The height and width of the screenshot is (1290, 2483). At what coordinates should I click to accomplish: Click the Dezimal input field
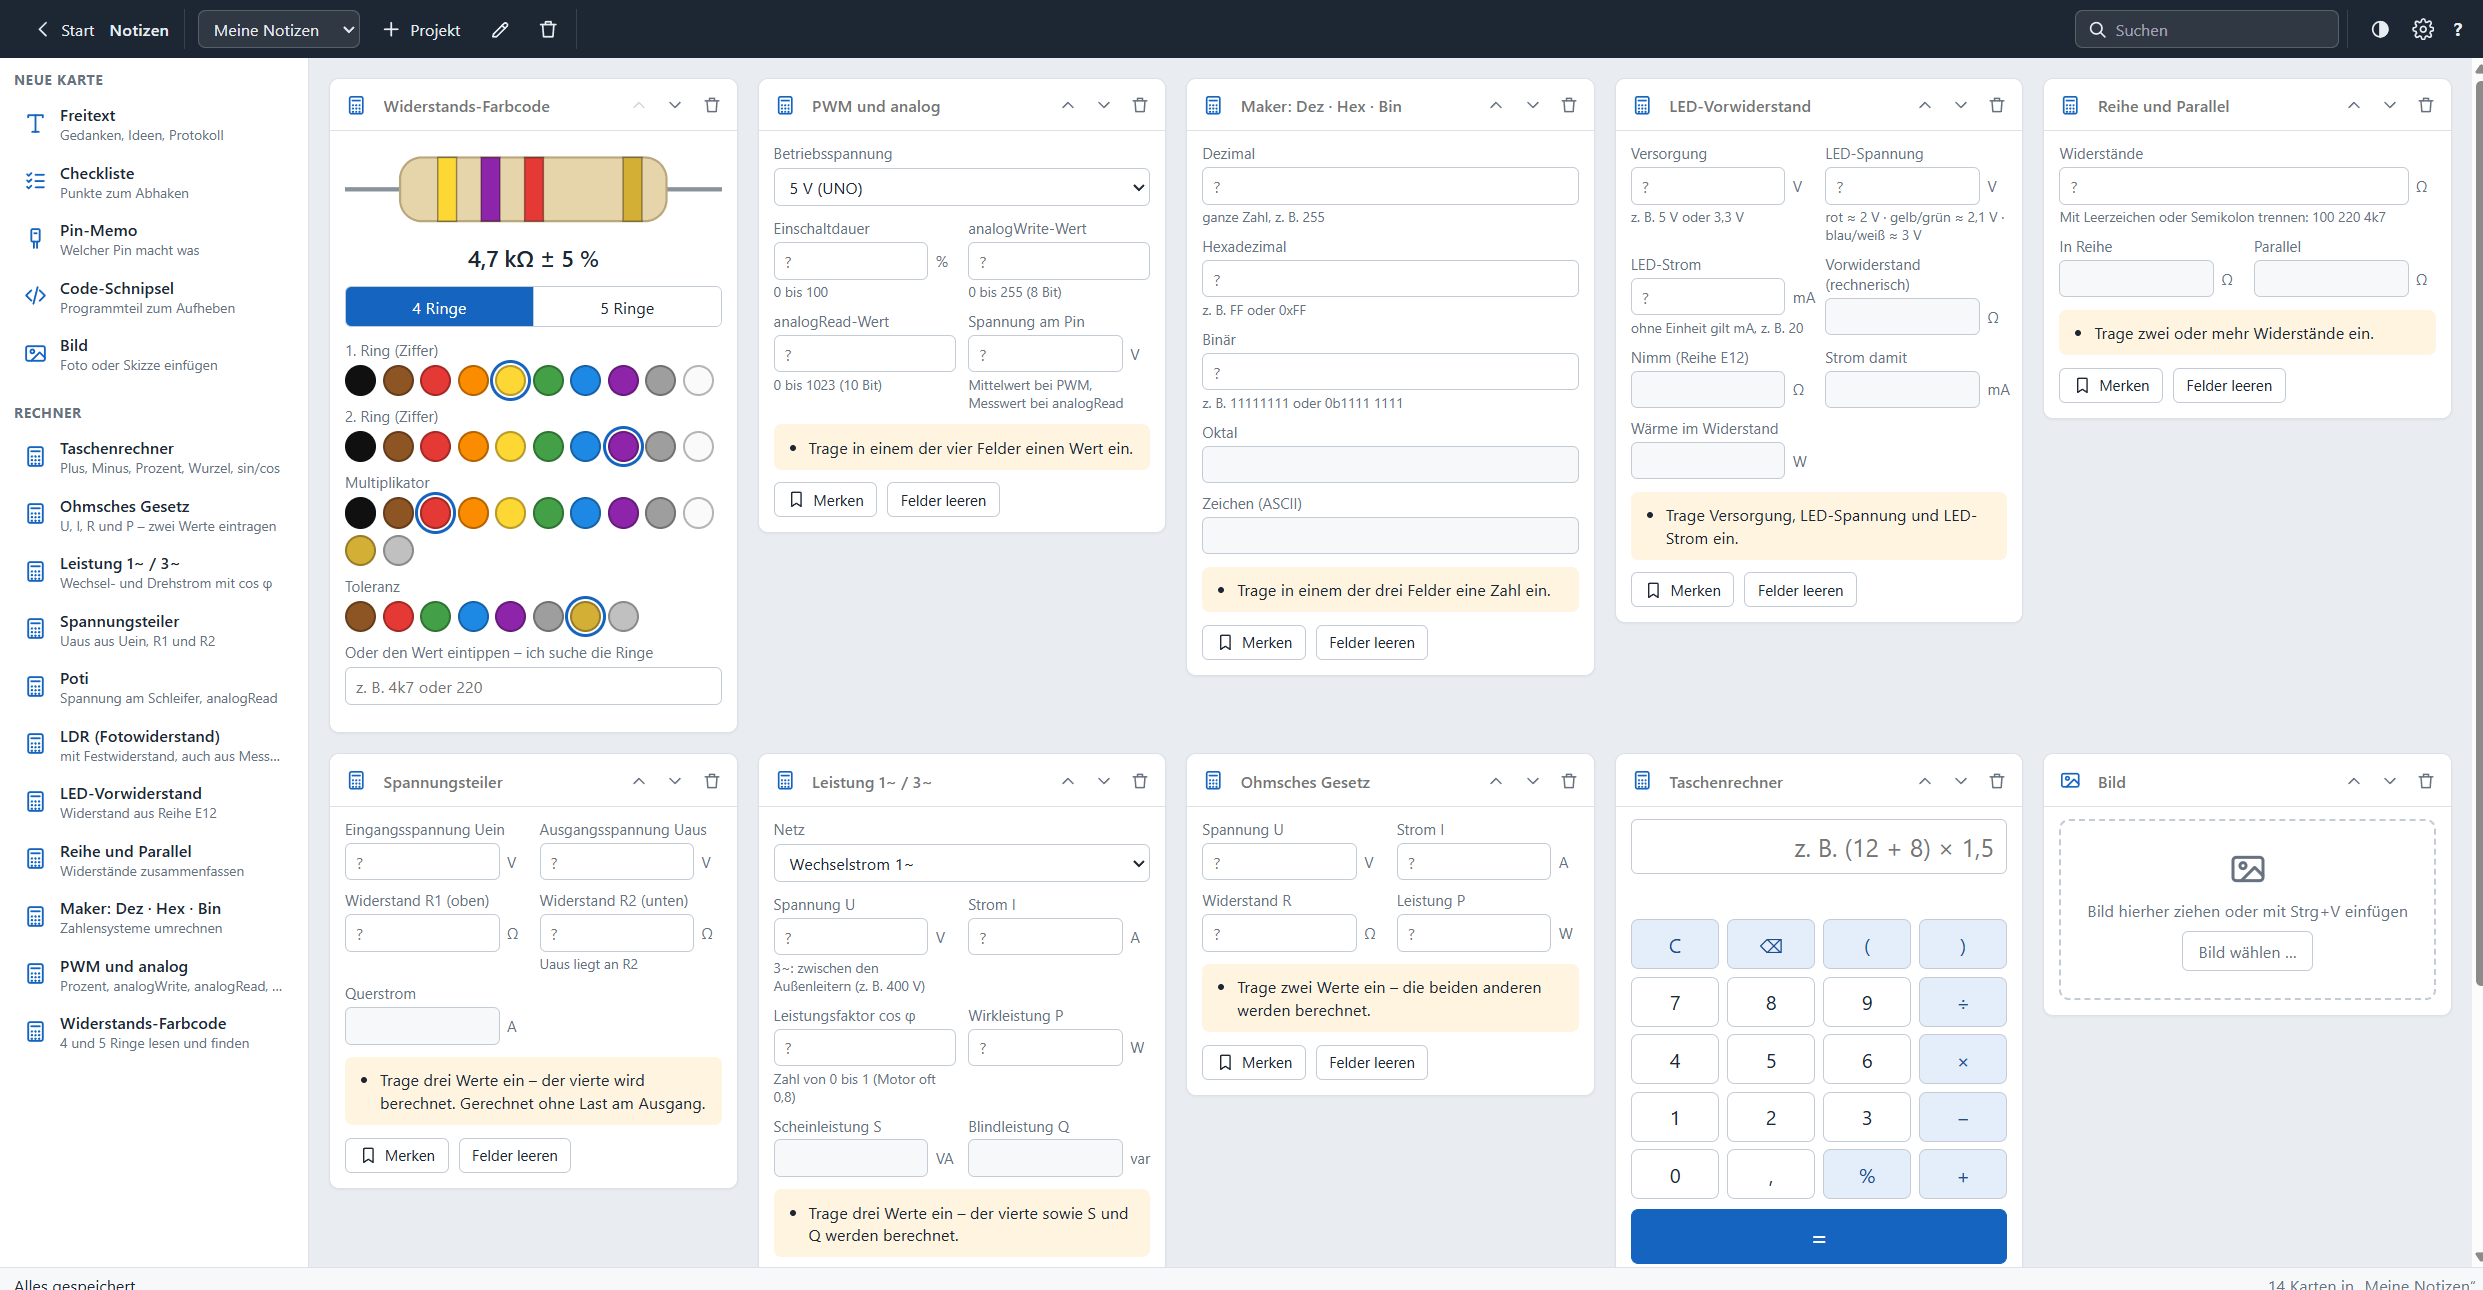coord(1390,186)
